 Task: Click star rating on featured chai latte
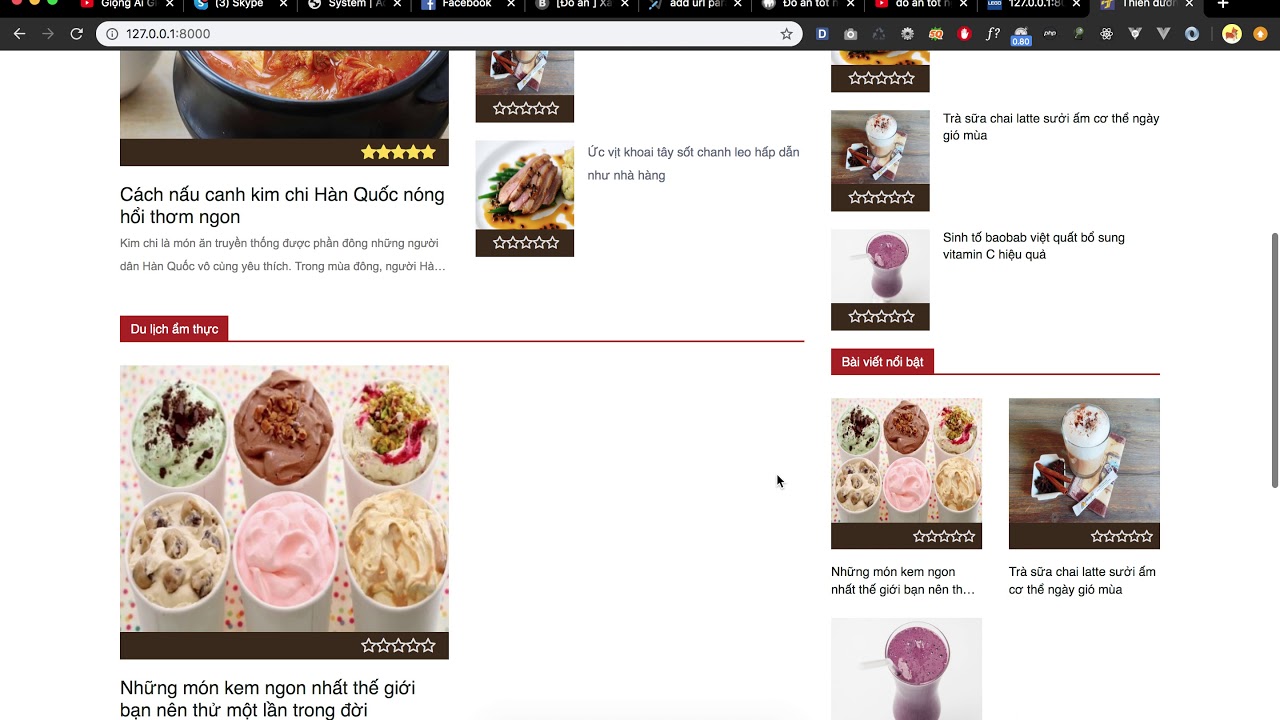pyautogui.click(x=1122, y=537)
